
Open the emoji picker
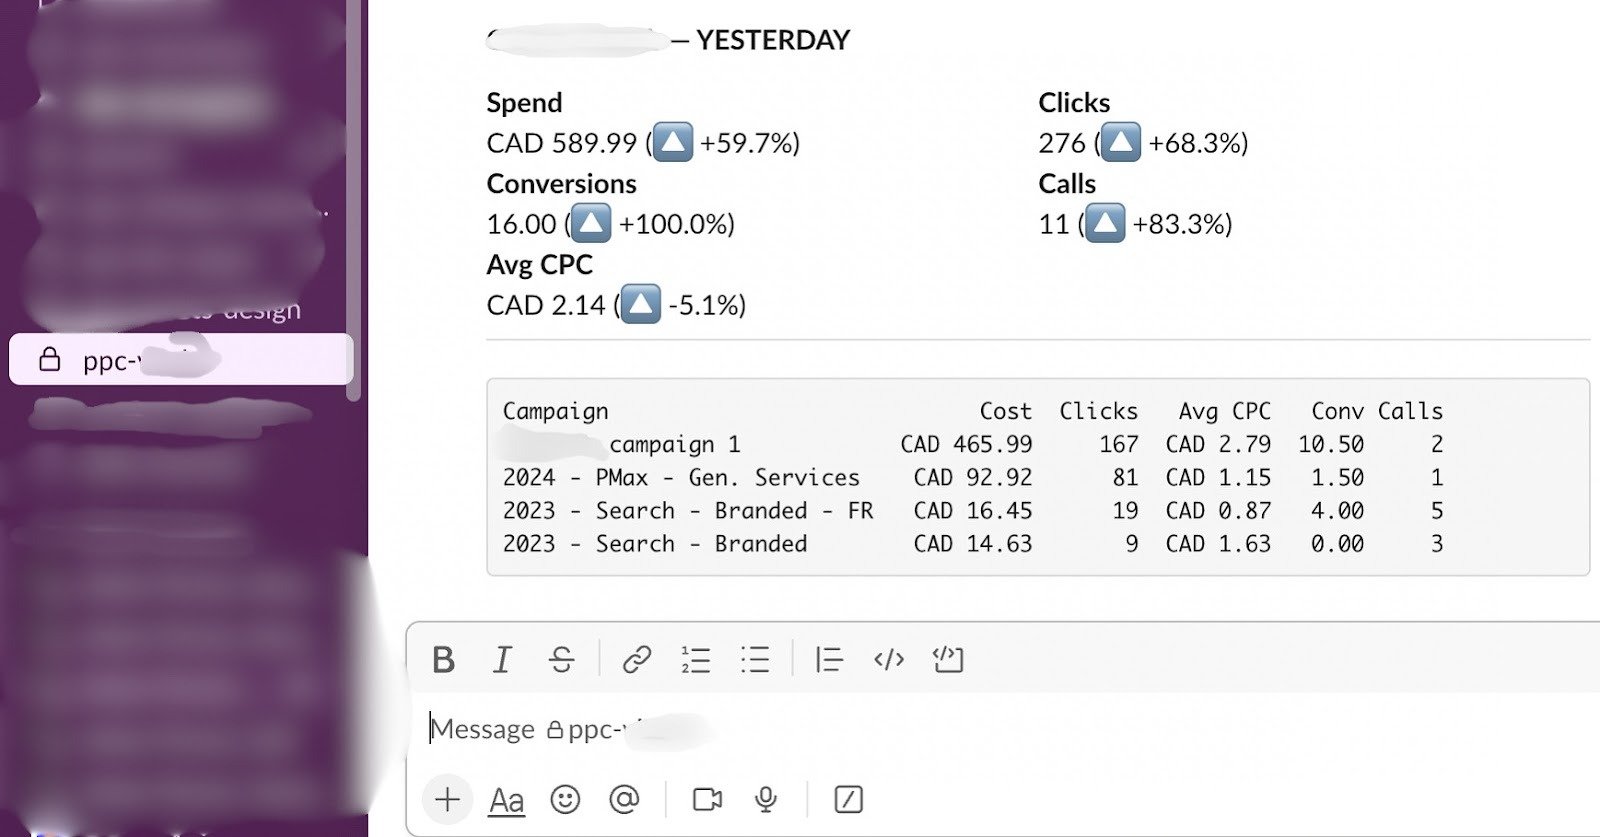click(565, 799)
